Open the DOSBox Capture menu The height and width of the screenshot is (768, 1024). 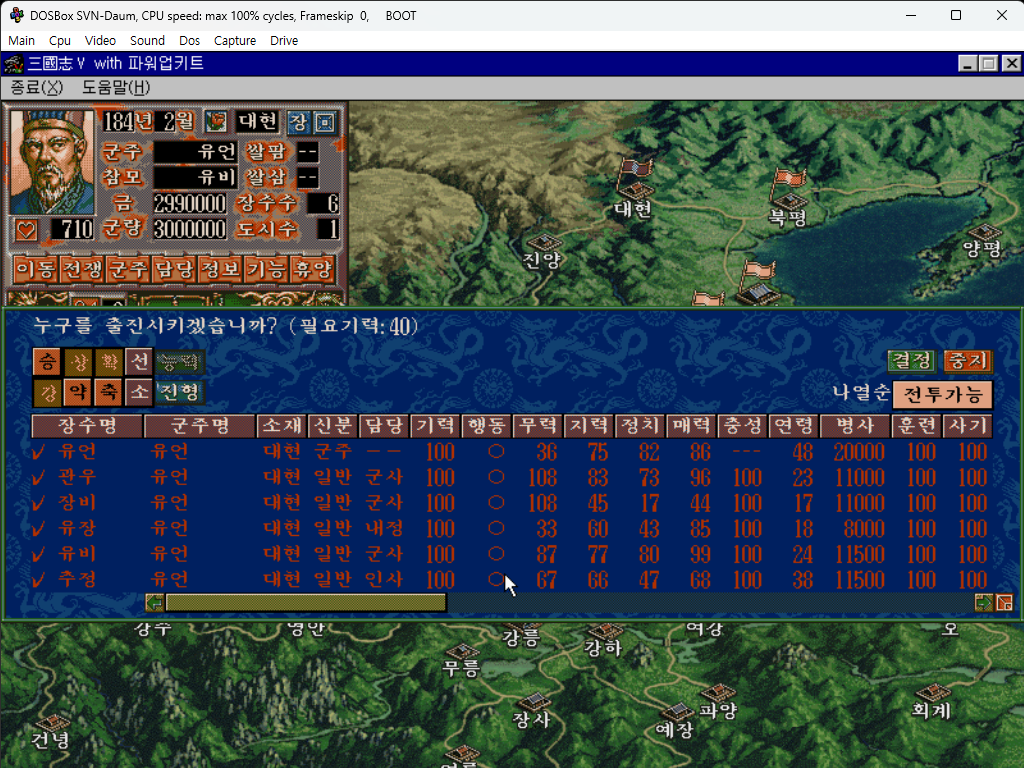pos(234,40)
